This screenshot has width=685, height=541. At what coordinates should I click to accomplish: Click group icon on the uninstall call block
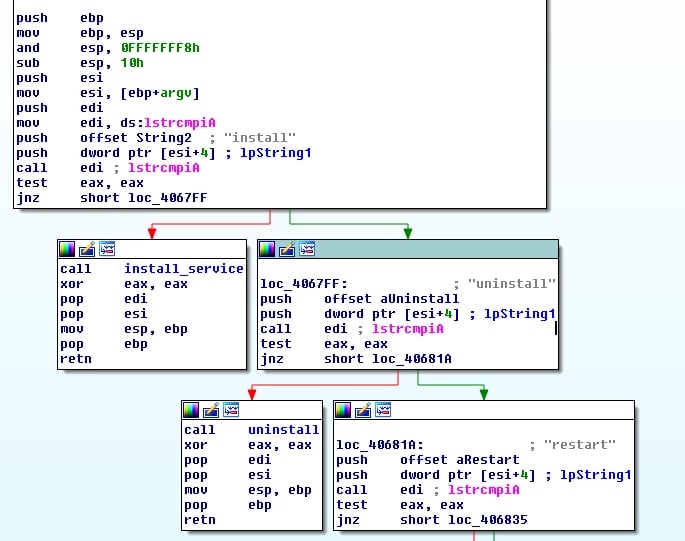(x=230, y=410)
